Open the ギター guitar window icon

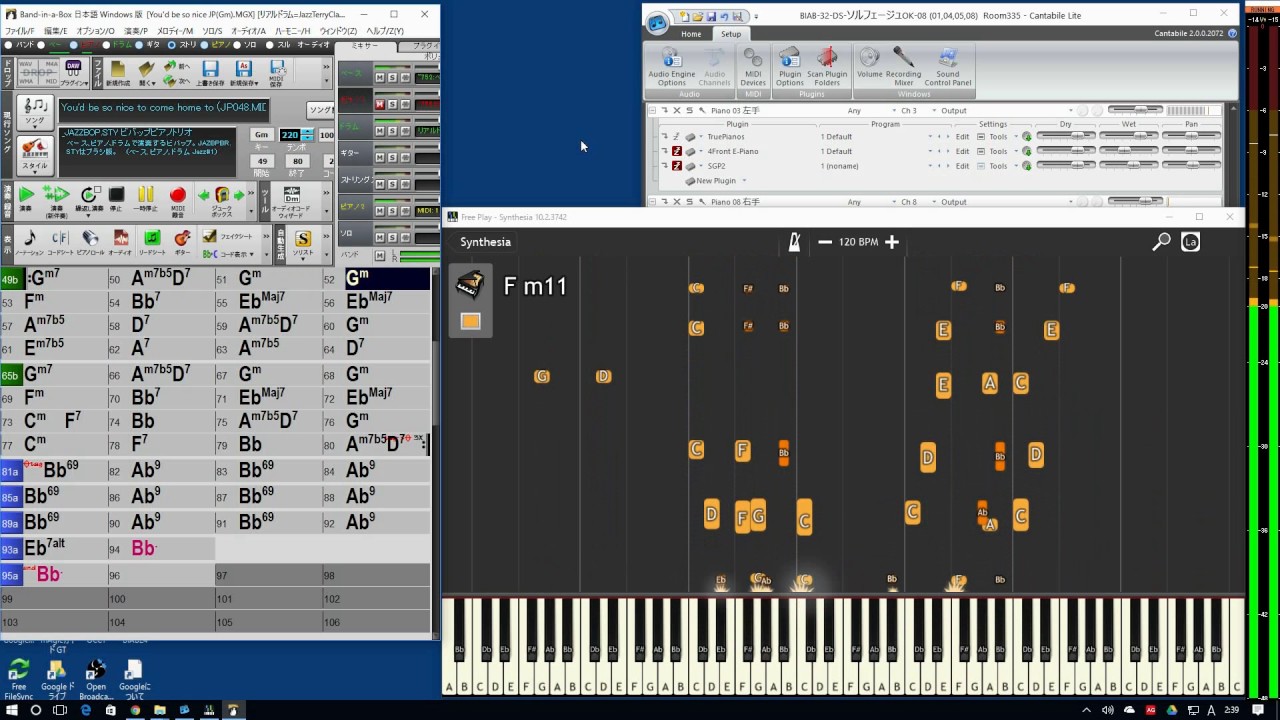click(182, 240)
